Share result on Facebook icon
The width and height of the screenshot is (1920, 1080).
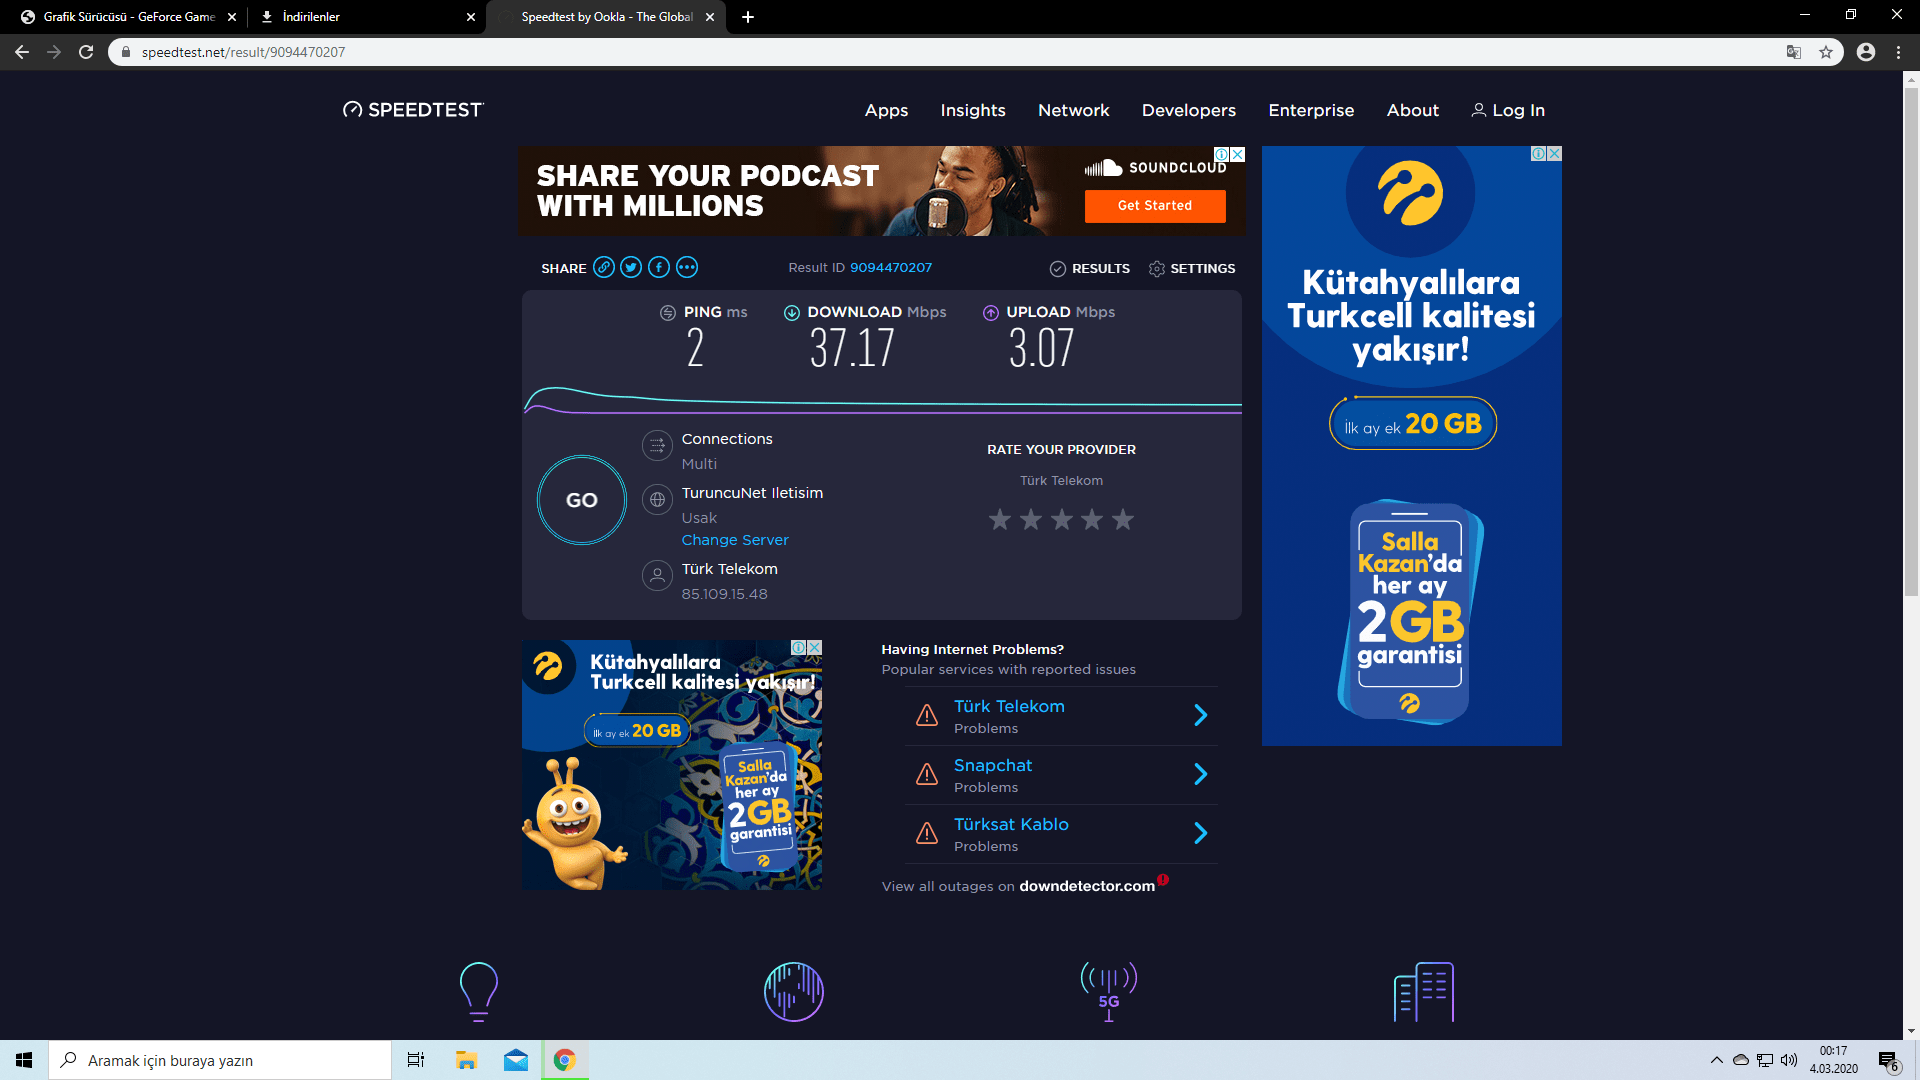(658, 267)
